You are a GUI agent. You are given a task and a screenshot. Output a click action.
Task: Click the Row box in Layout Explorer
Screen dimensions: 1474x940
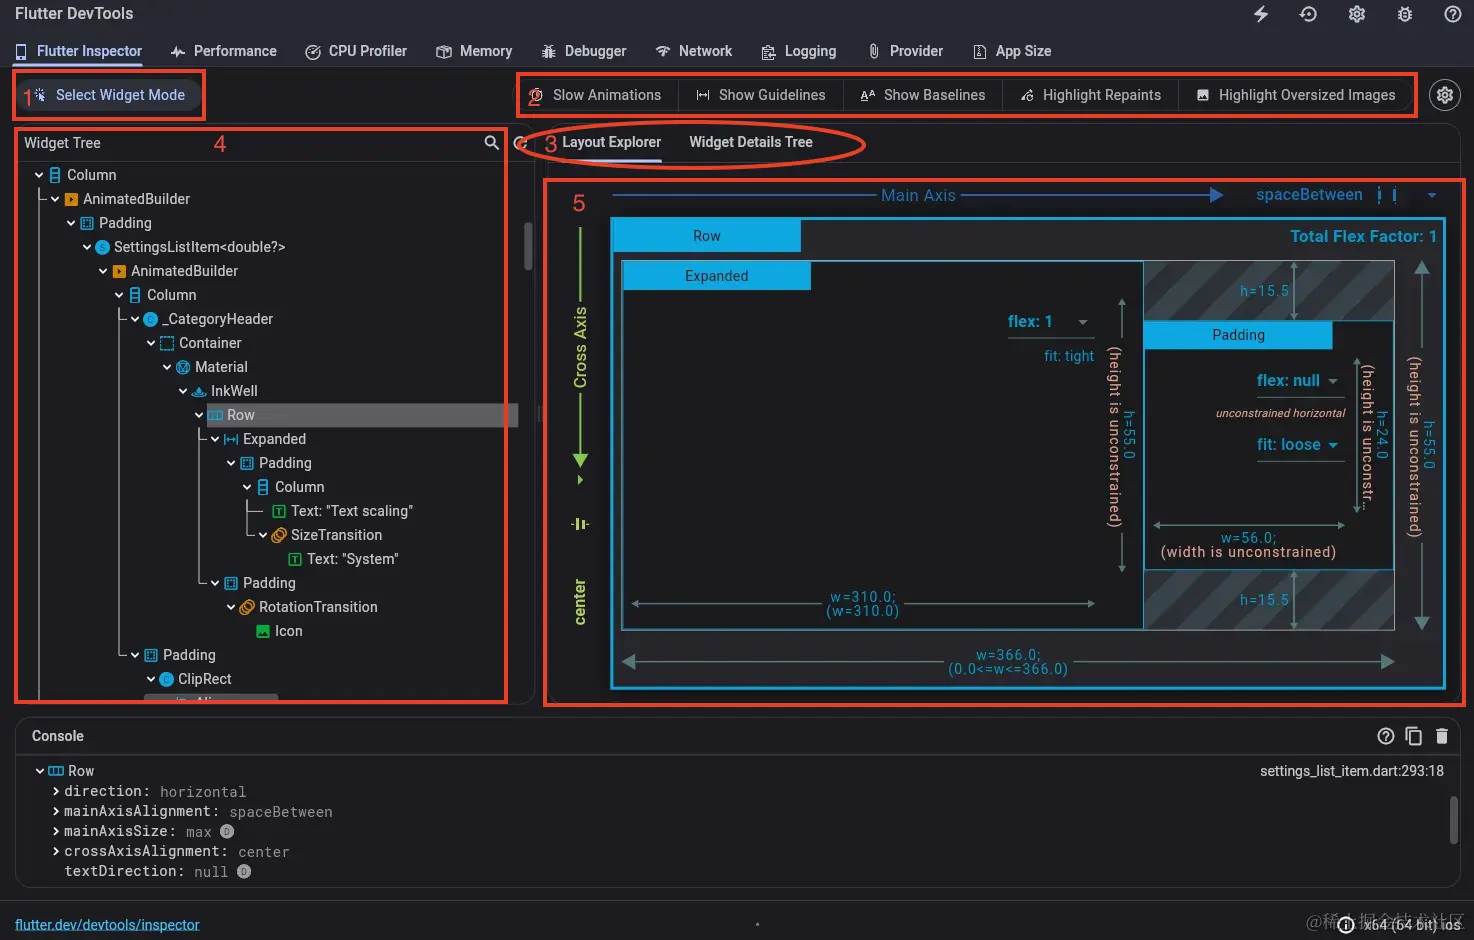click(706, 236)
